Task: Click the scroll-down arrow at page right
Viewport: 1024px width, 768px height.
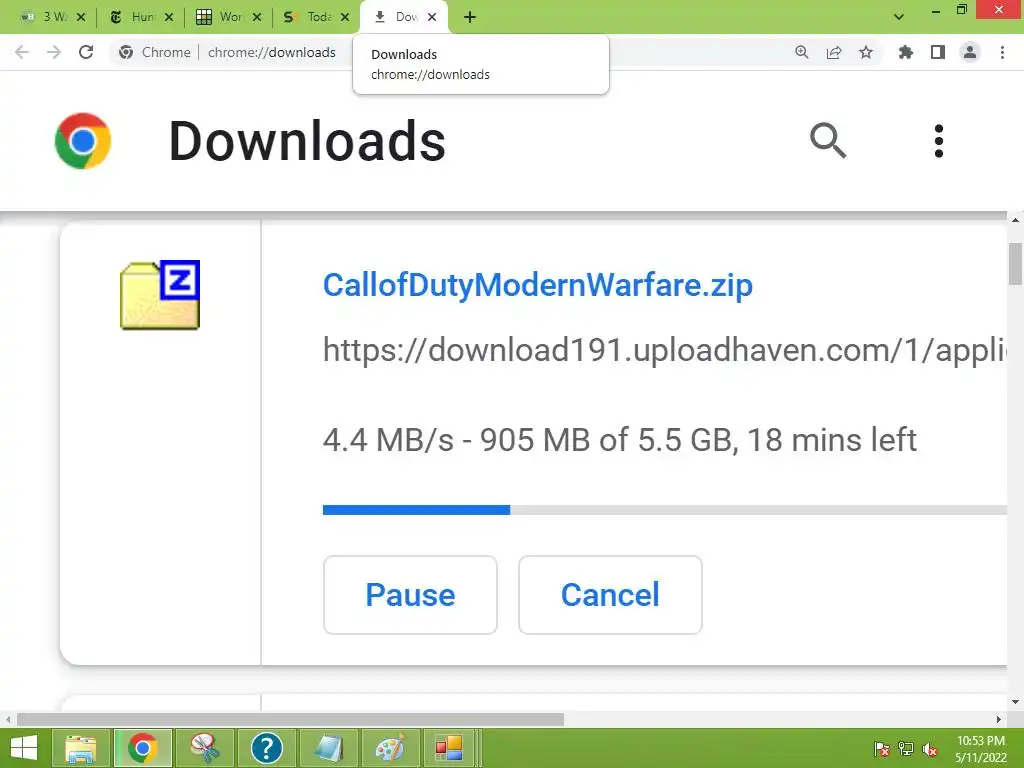Action: tap(1016, 702)
